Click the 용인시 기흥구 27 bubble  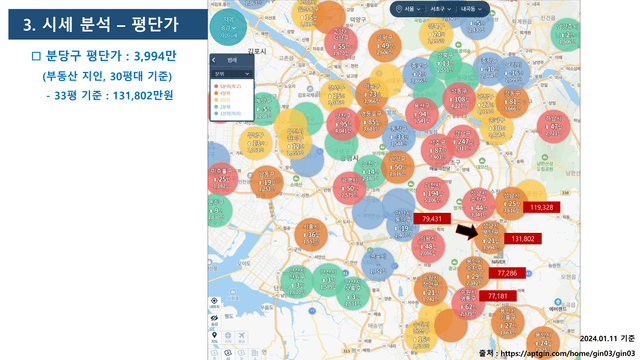click(508, 323)
